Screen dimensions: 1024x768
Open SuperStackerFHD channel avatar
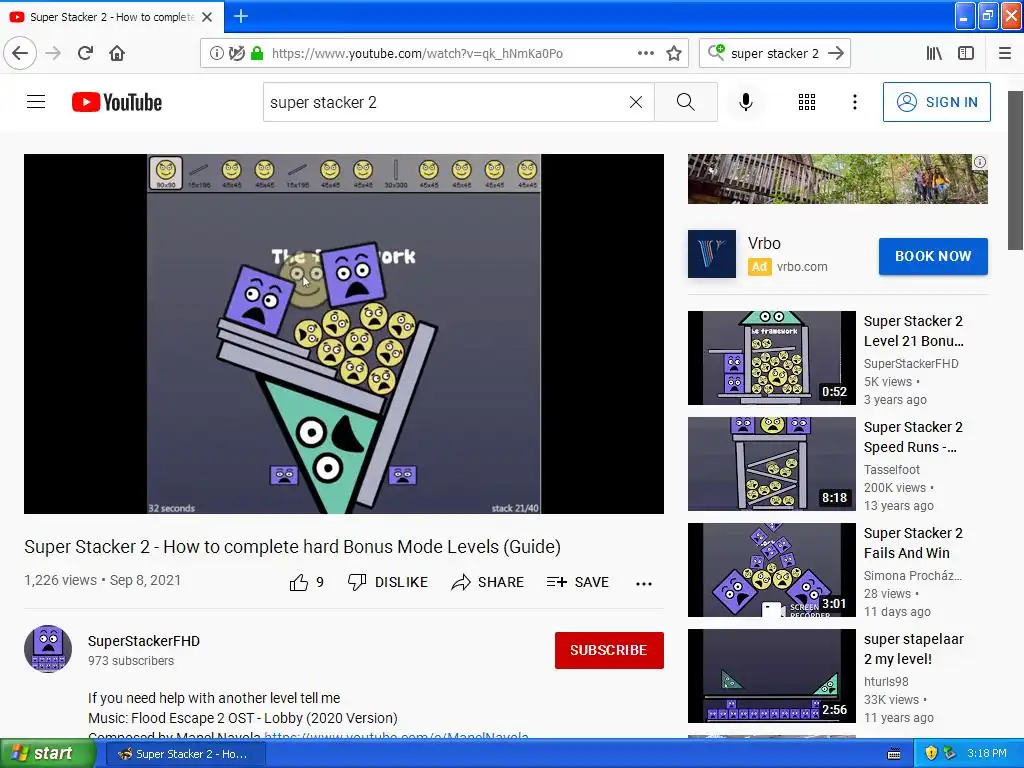48,648
